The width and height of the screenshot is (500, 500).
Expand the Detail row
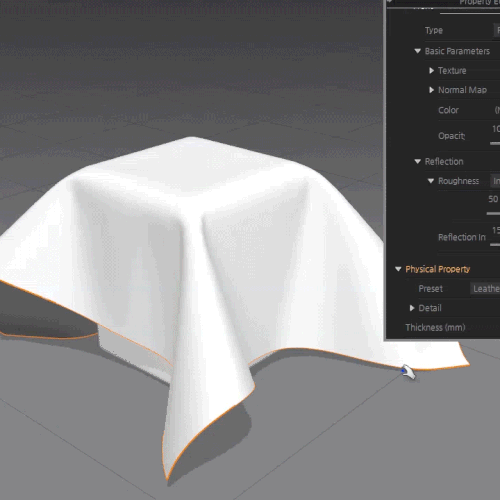point(412,308)
